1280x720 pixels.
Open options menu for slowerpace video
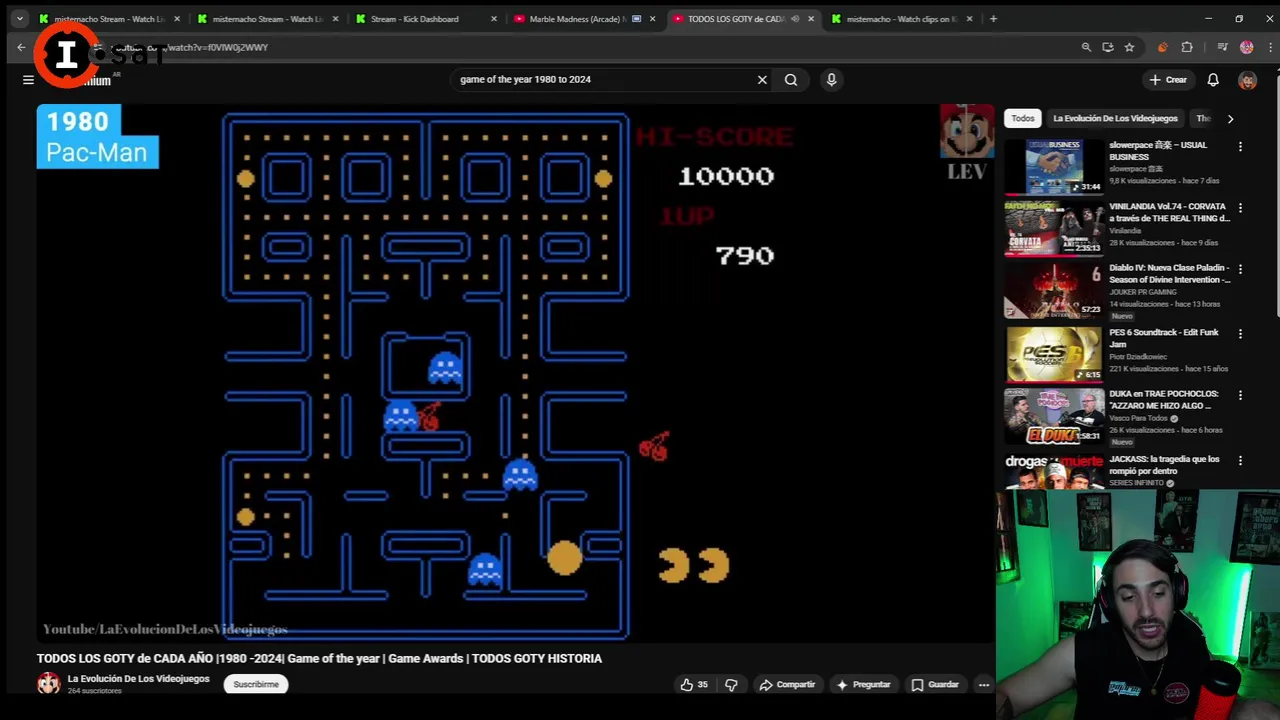tap(1240, 147)
